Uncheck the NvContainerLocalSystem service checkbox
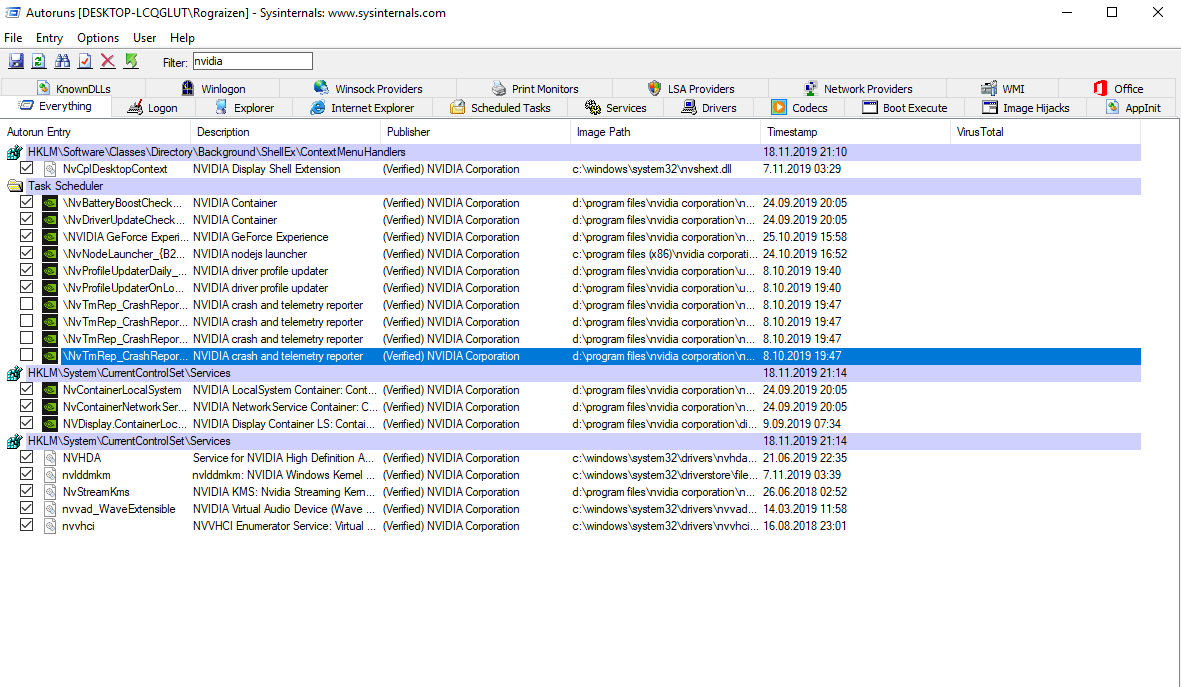This screenshot has height=687, width=1181. (x=26, y=389)
